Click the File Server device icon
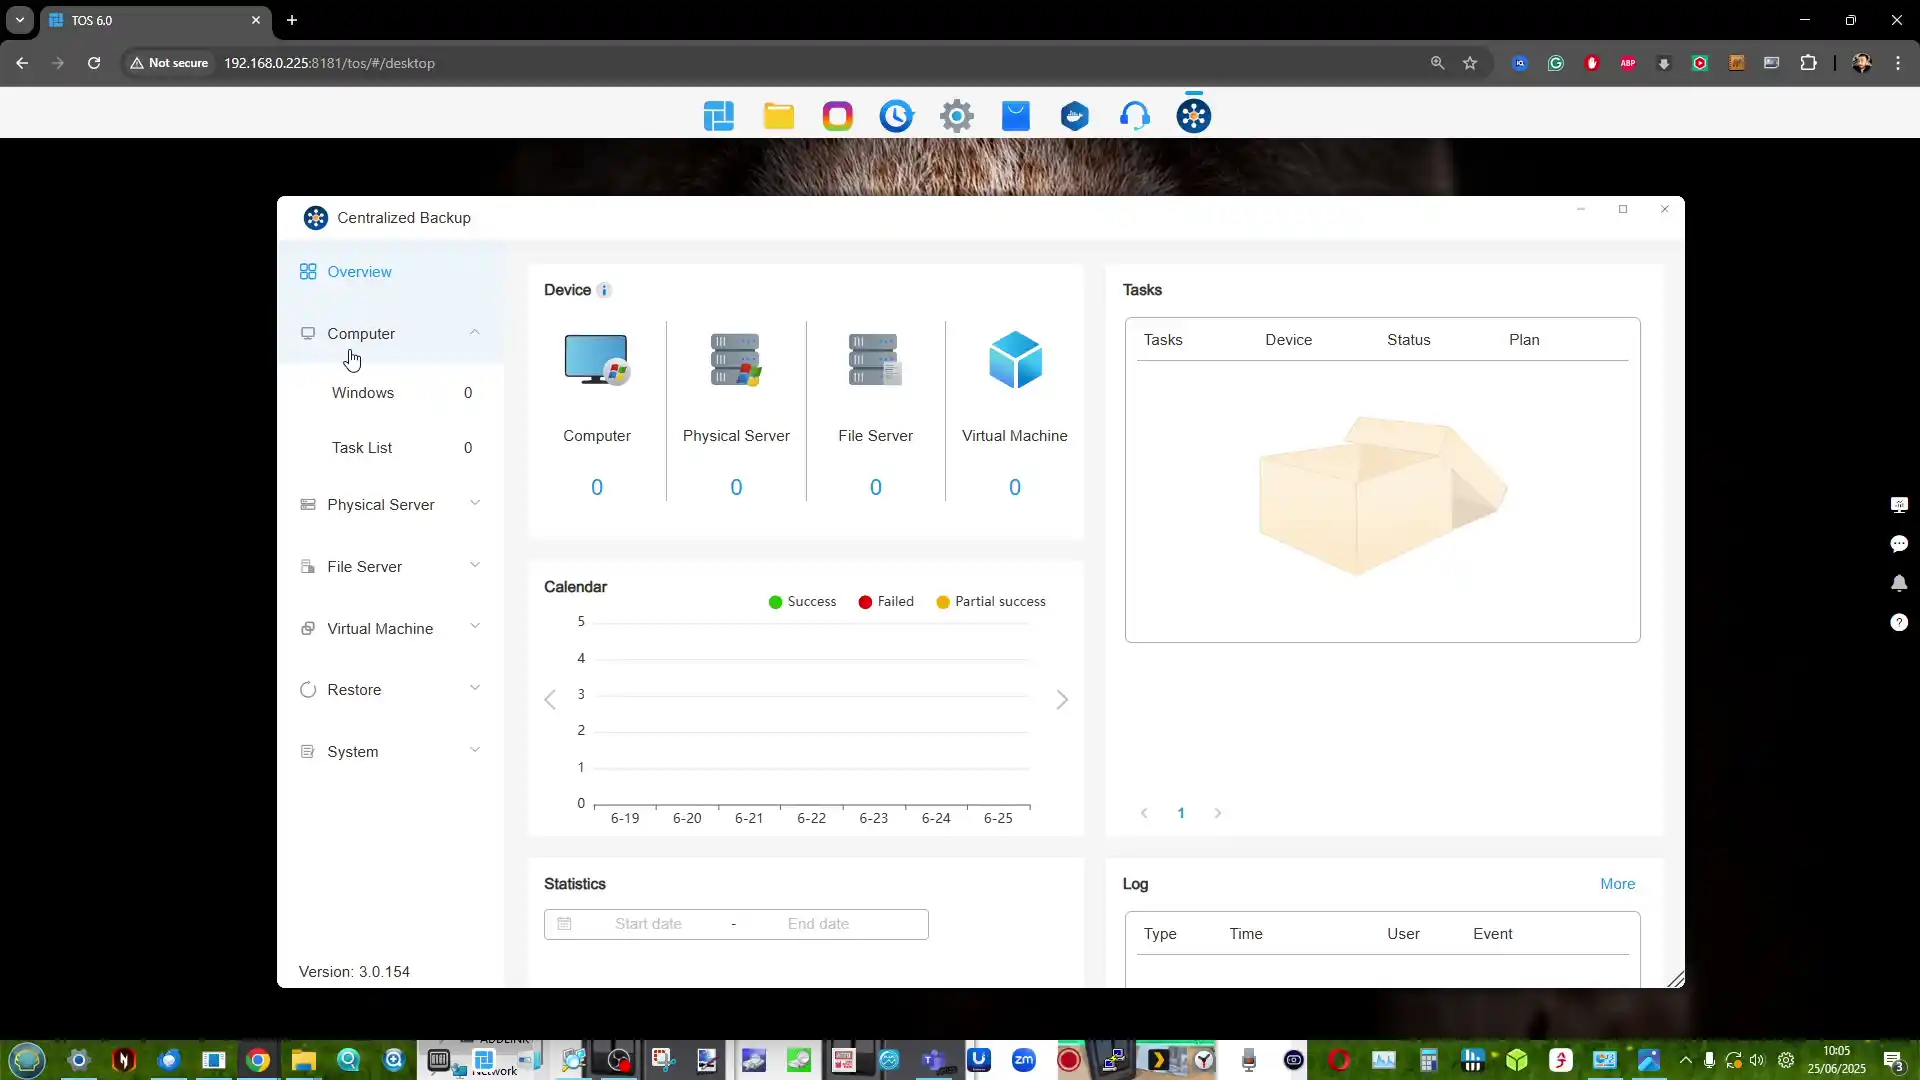The width and height of the screenshot is (1920, 1080). [x=875, y=359]
